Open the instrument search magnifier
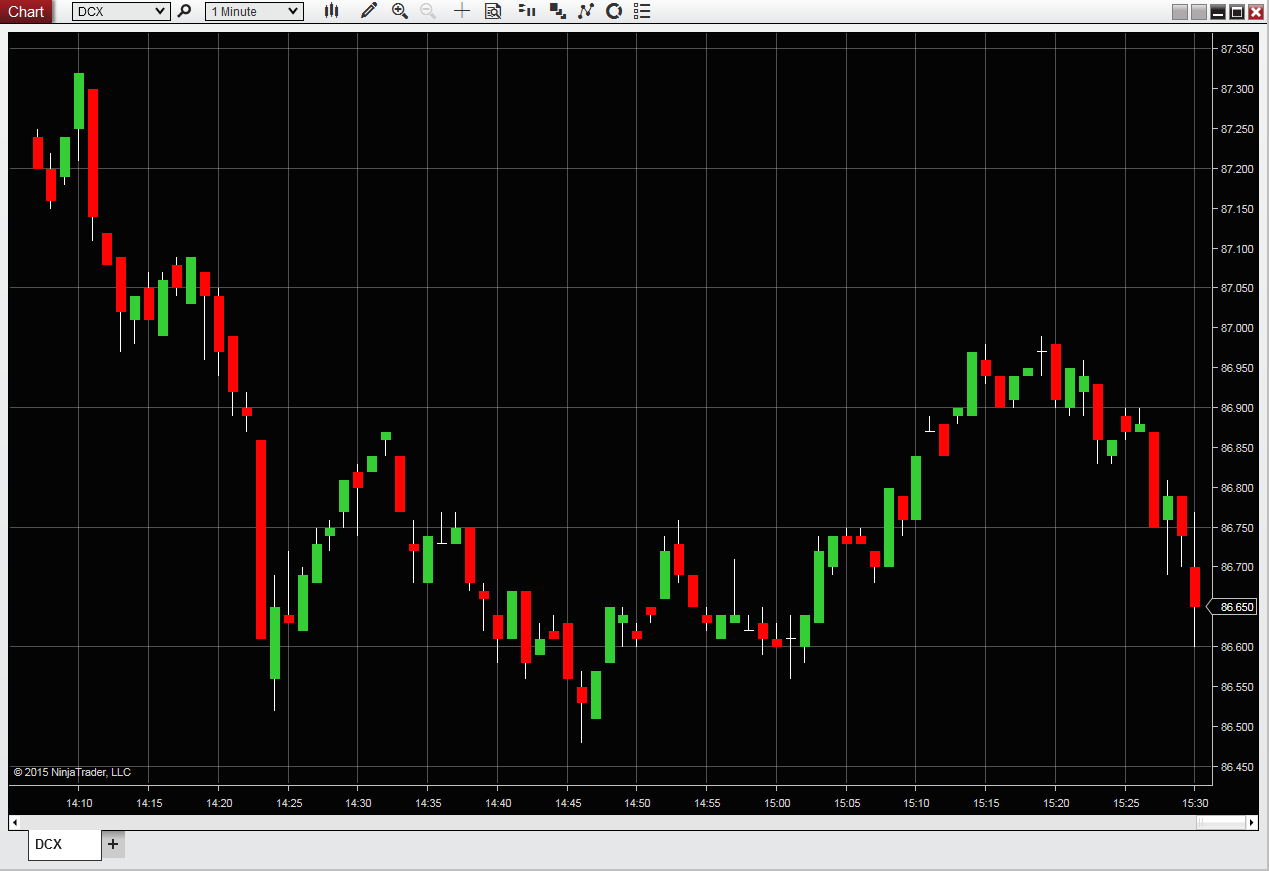This screenshot has height=871, width=1269. (184, 11)
